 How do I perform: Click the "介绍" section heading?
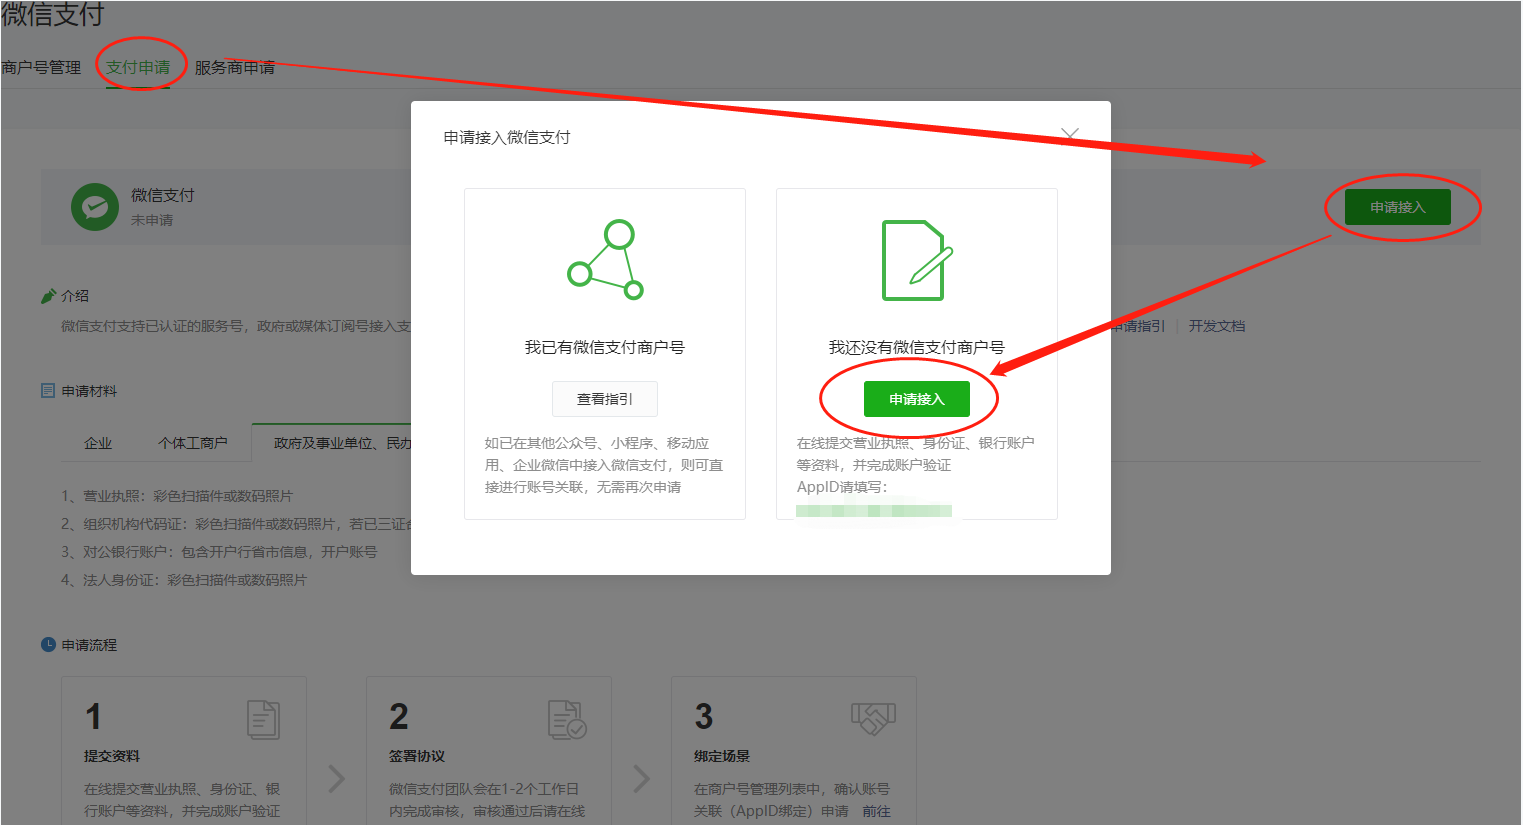tap(75, 296)
